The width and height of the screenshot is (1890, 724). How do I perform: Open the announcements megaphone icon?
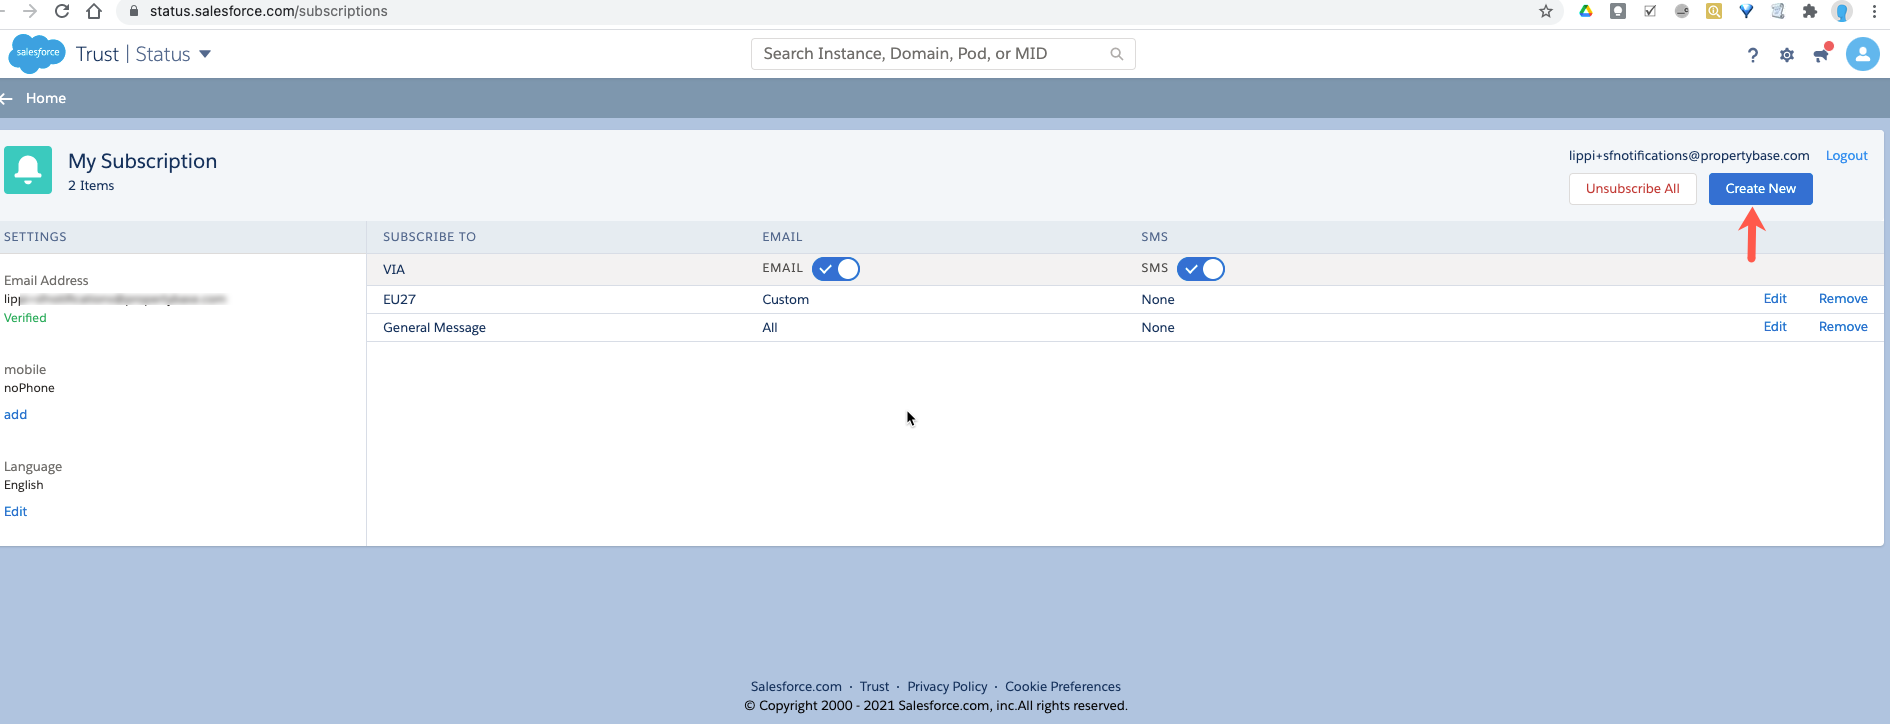pos(1821,55)
